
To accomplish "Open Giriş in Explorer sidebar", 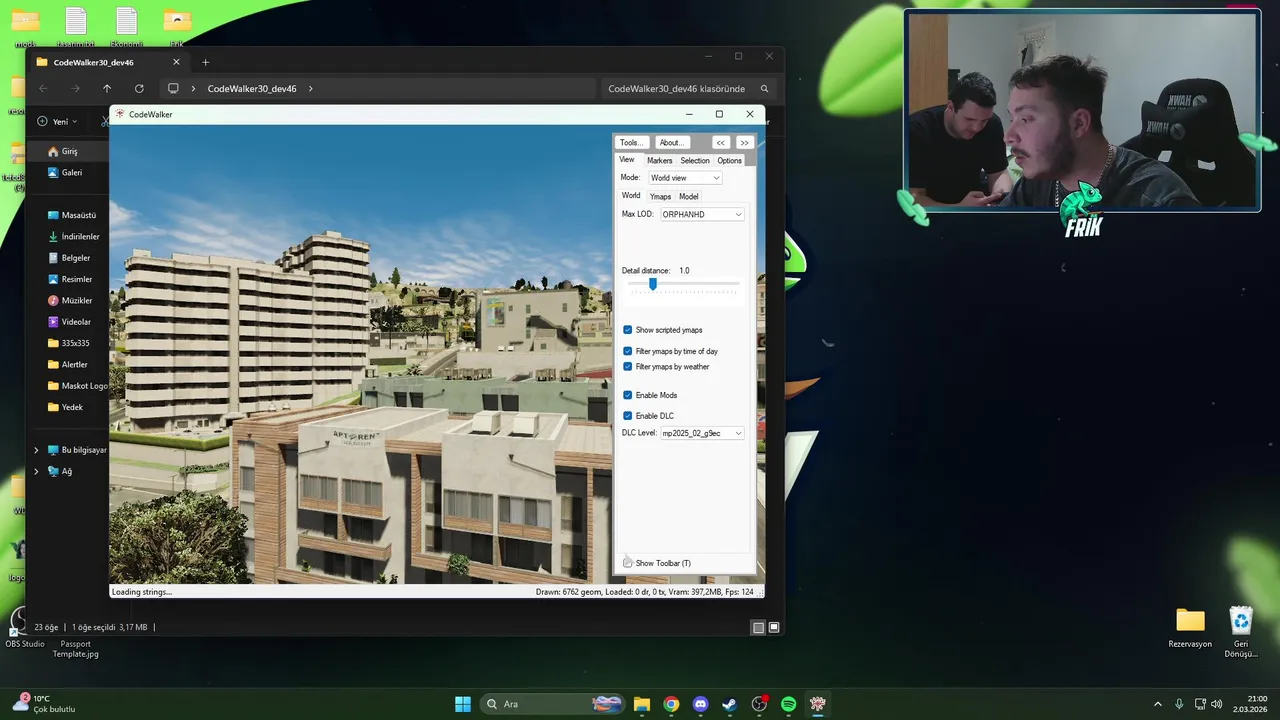I will [68, 151].
